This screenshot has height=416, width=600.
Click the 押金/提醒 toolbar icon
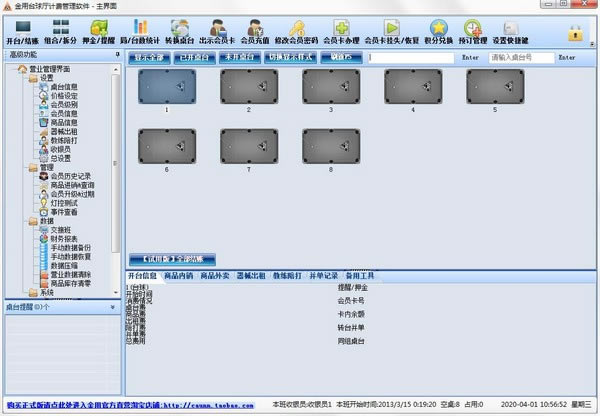[x=99, y=30]
